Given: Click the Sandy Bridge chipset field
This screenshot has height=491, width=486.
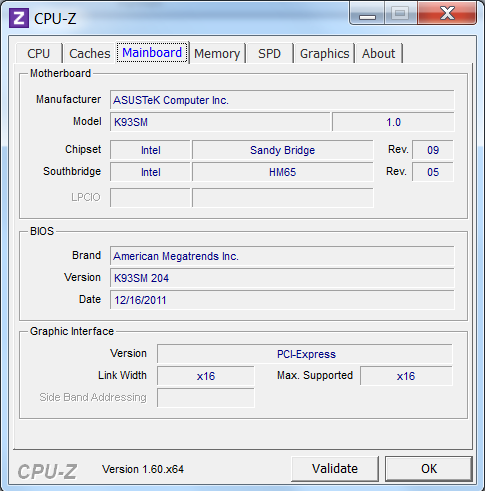Looking at the screenshot, I should 283,150.
